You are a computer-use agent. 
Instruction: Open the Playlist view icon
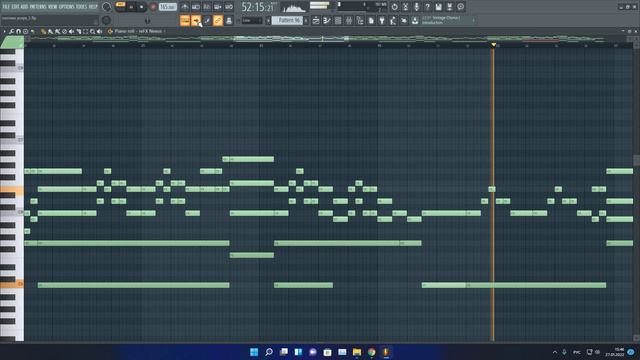[316, 20]
